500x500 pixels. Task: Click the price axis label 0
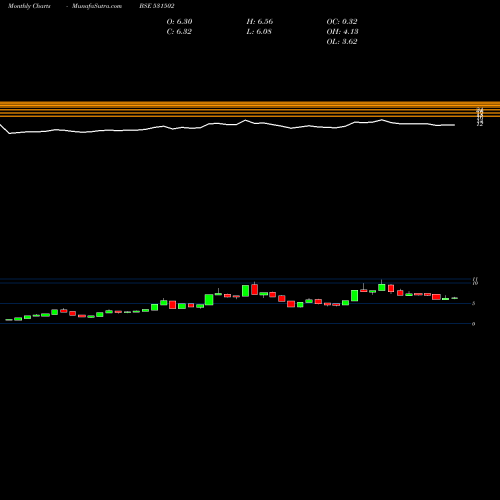(473, 324)
